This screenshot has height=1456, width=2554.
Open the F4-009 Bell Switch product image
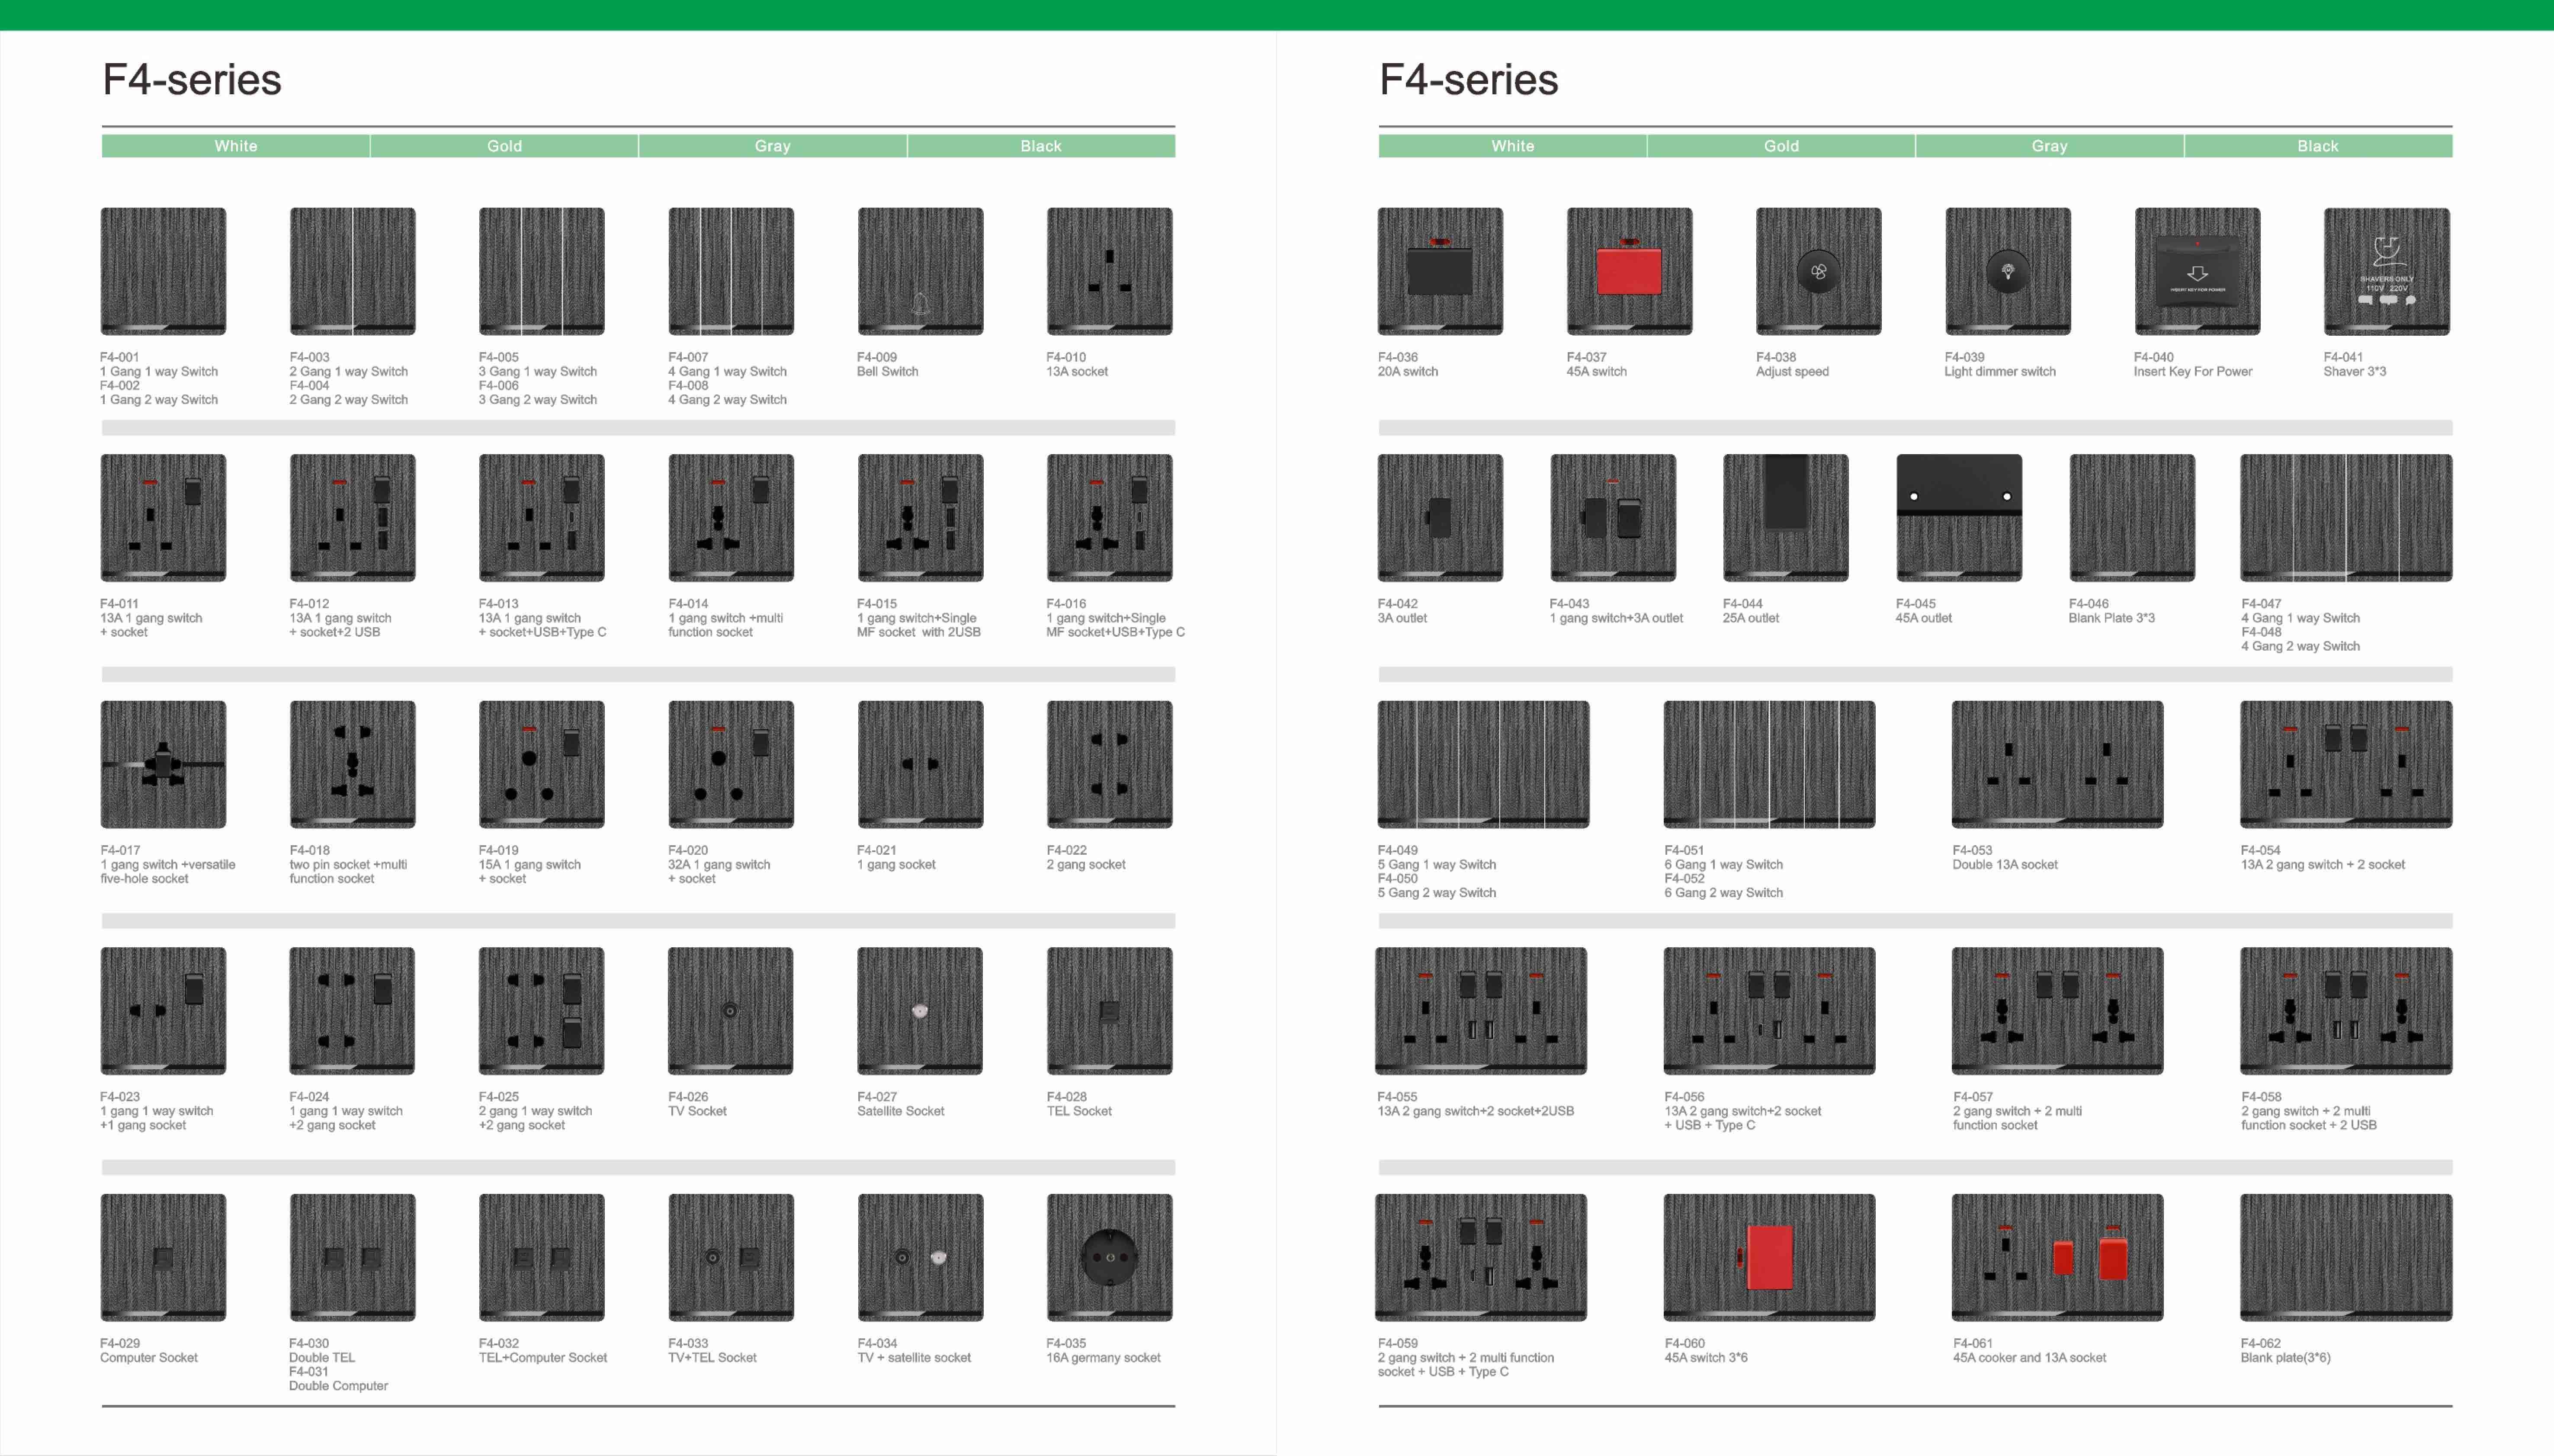(920, 271)
